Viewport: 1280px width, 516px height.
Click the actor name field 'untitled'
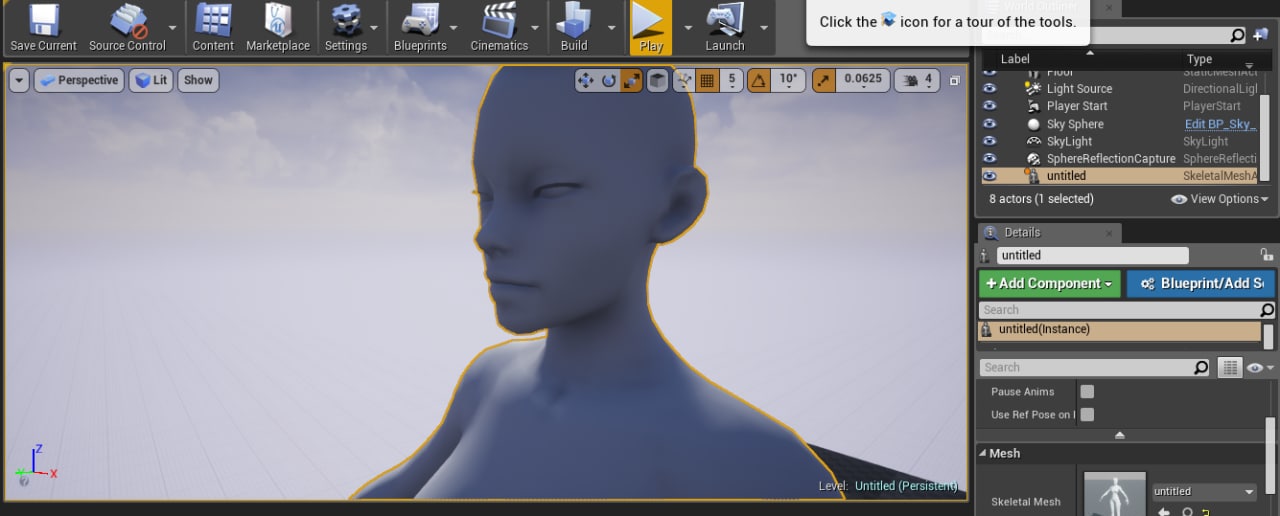pos(1092,256)
